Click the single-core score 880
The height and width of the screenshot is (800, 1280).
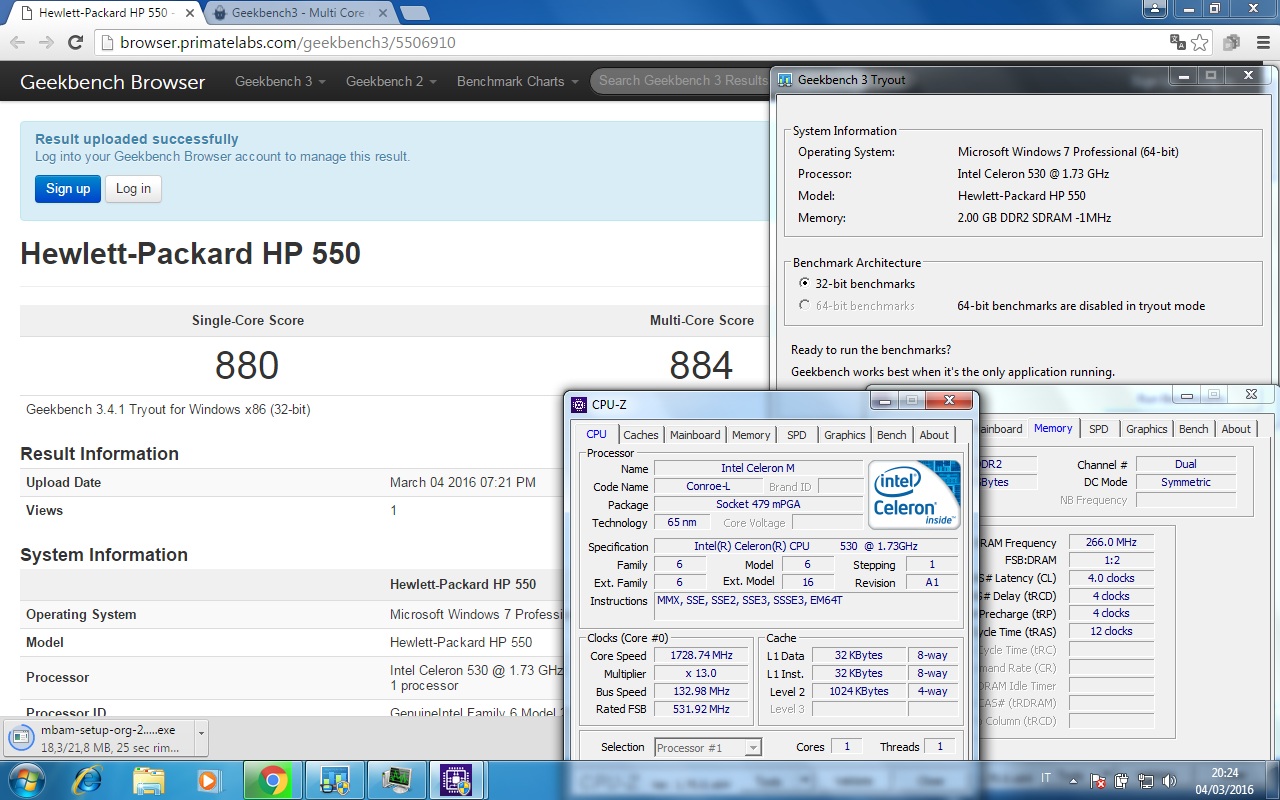click(247, 366)
